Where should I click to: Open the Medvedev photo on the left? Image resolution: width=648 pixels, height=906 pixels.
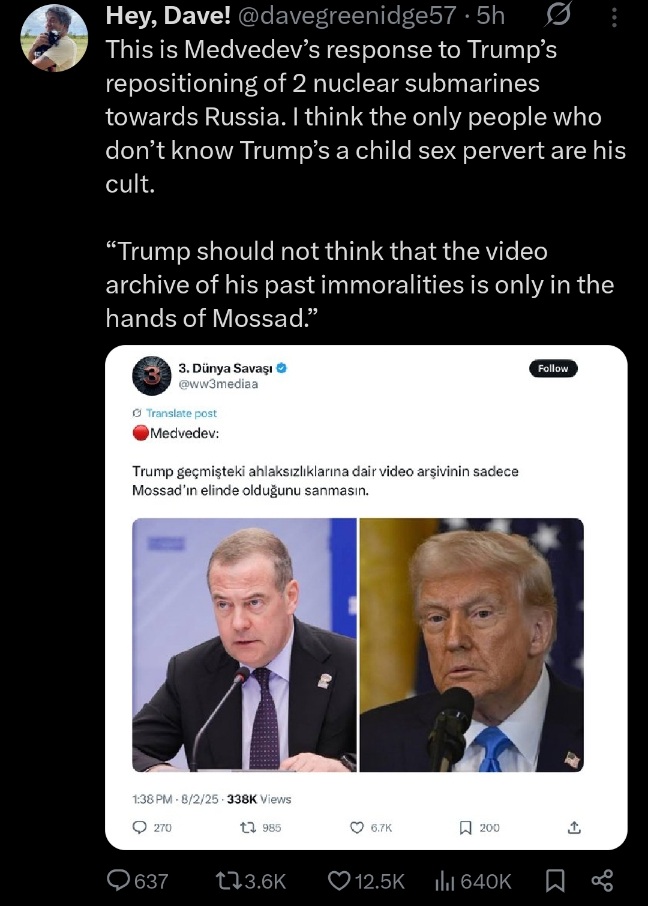[x=245, y=645]
